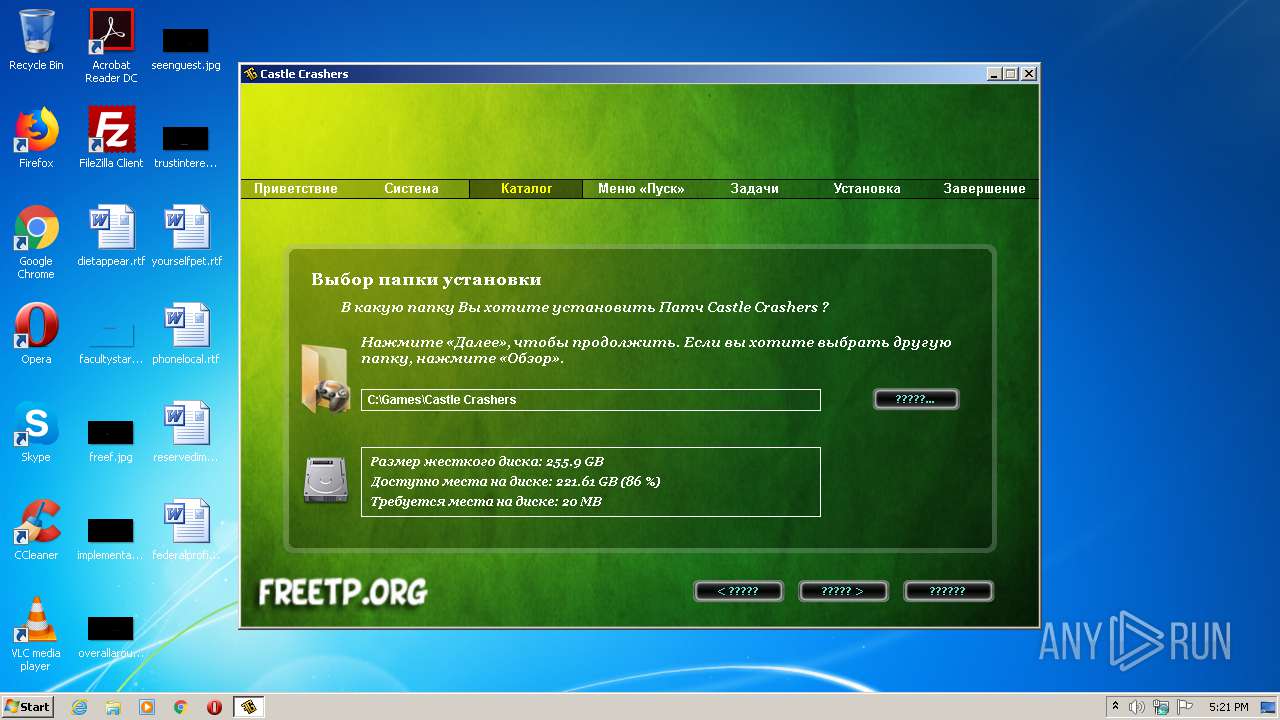Select facultystar... desktop file

111,340
